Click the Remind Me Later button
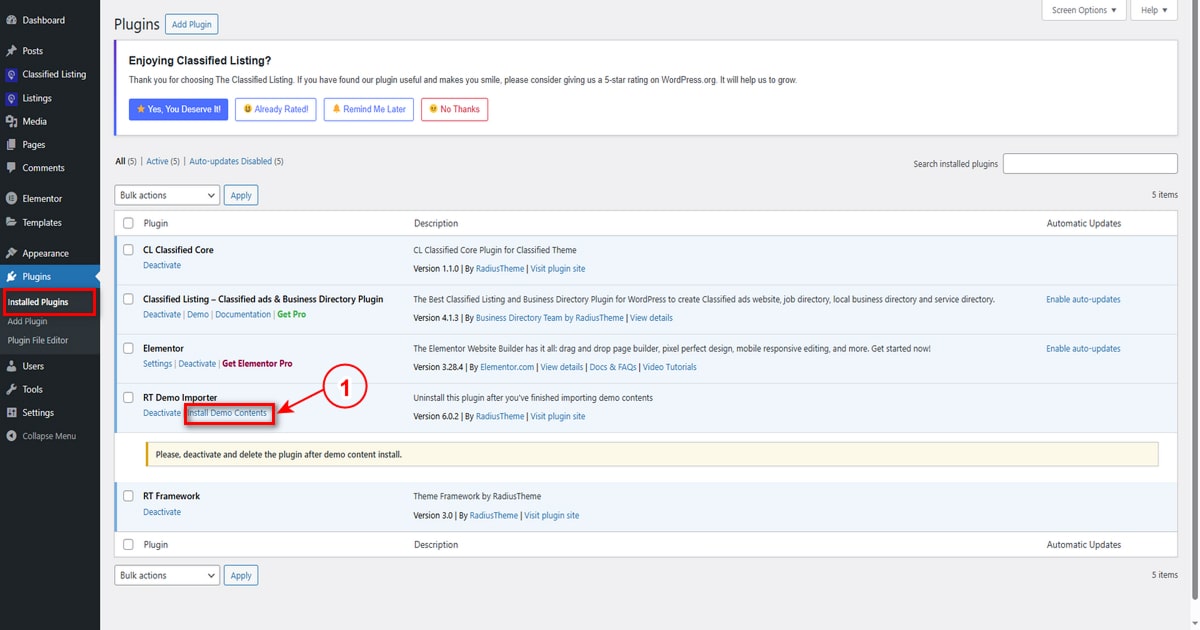 click(369, 109)
